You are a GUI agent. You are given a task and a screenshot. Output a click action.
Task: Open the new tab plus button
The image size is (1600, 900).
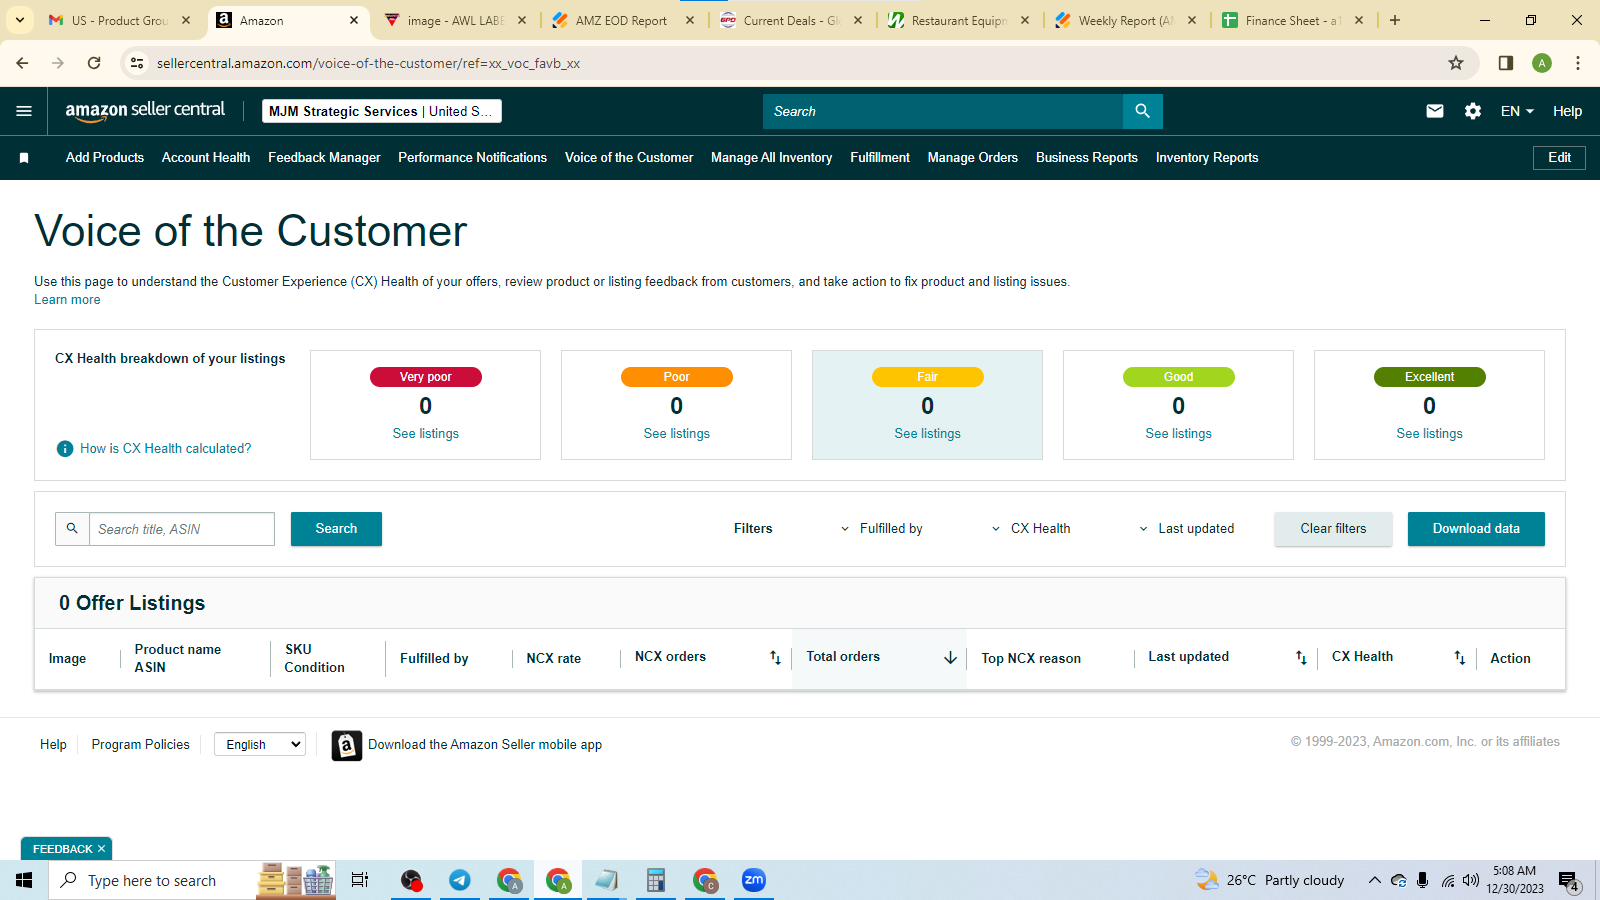tap(1395, 20)
